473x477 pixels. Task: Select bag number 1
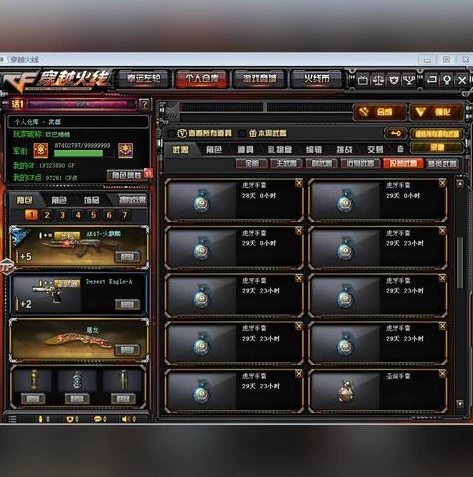pos(31,215)
